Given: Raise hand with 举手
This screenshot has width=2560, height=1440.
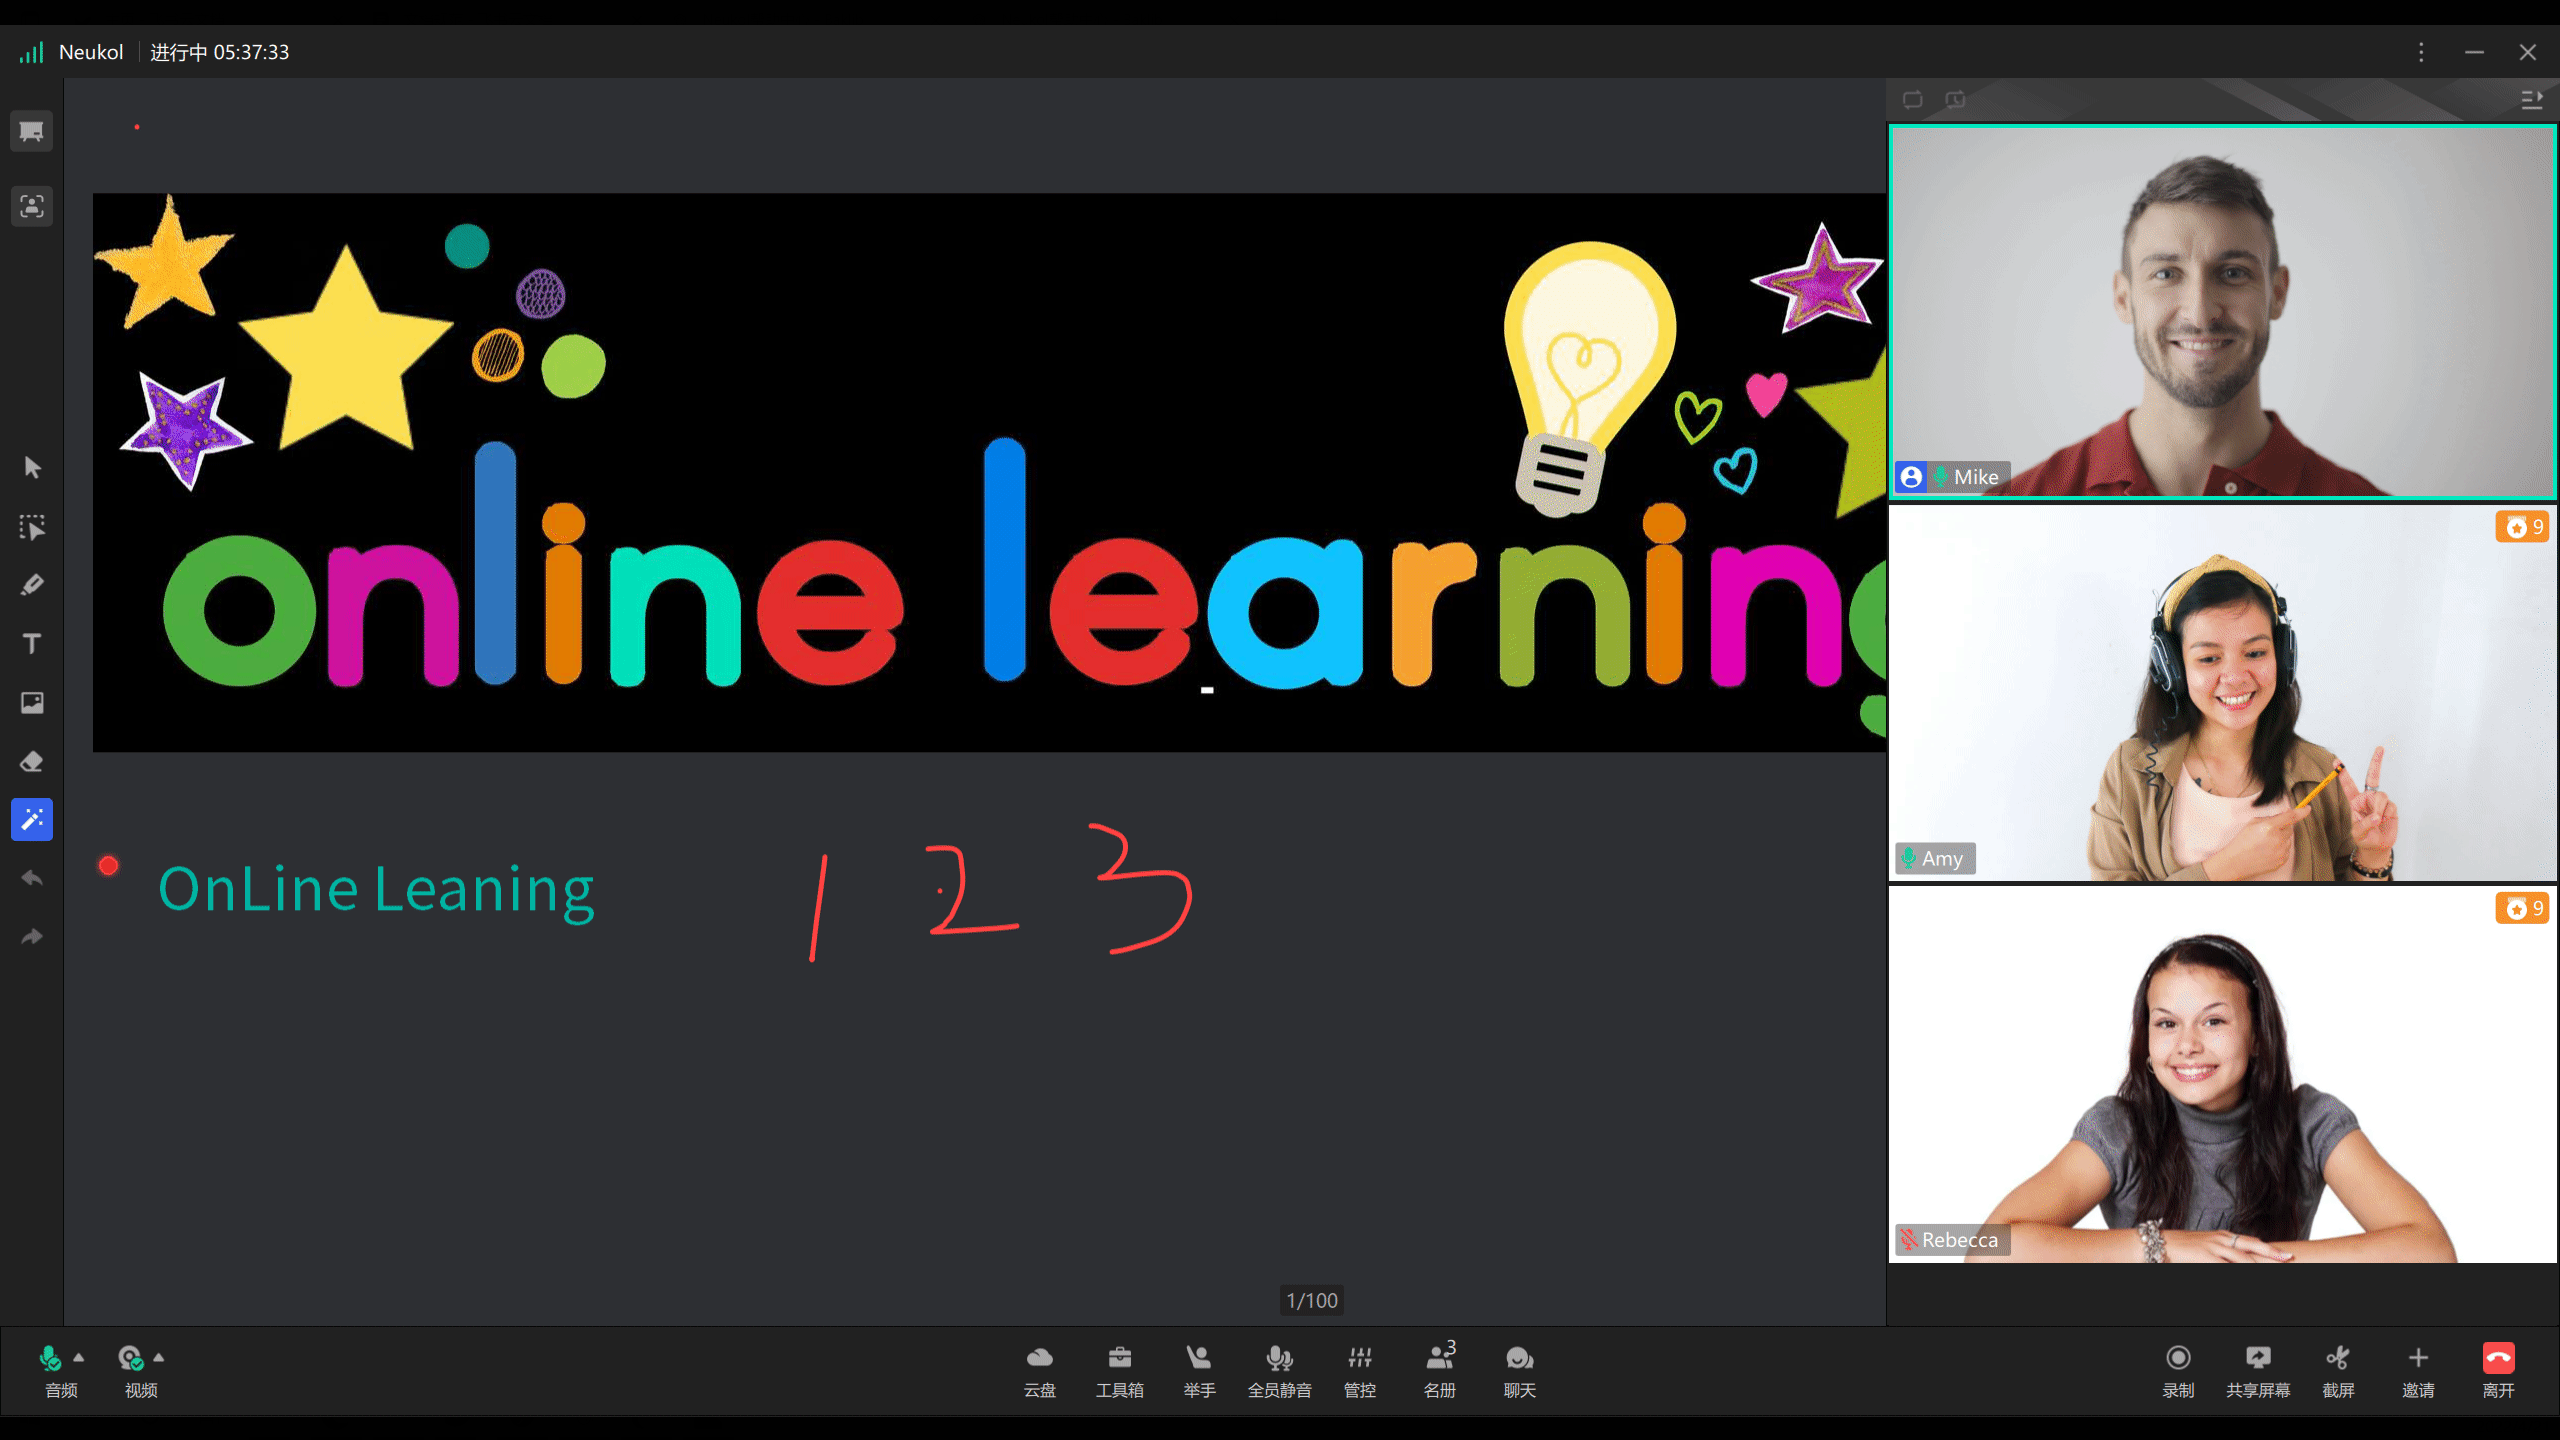Looking at the screenshot, I should click(1199, 1371).
